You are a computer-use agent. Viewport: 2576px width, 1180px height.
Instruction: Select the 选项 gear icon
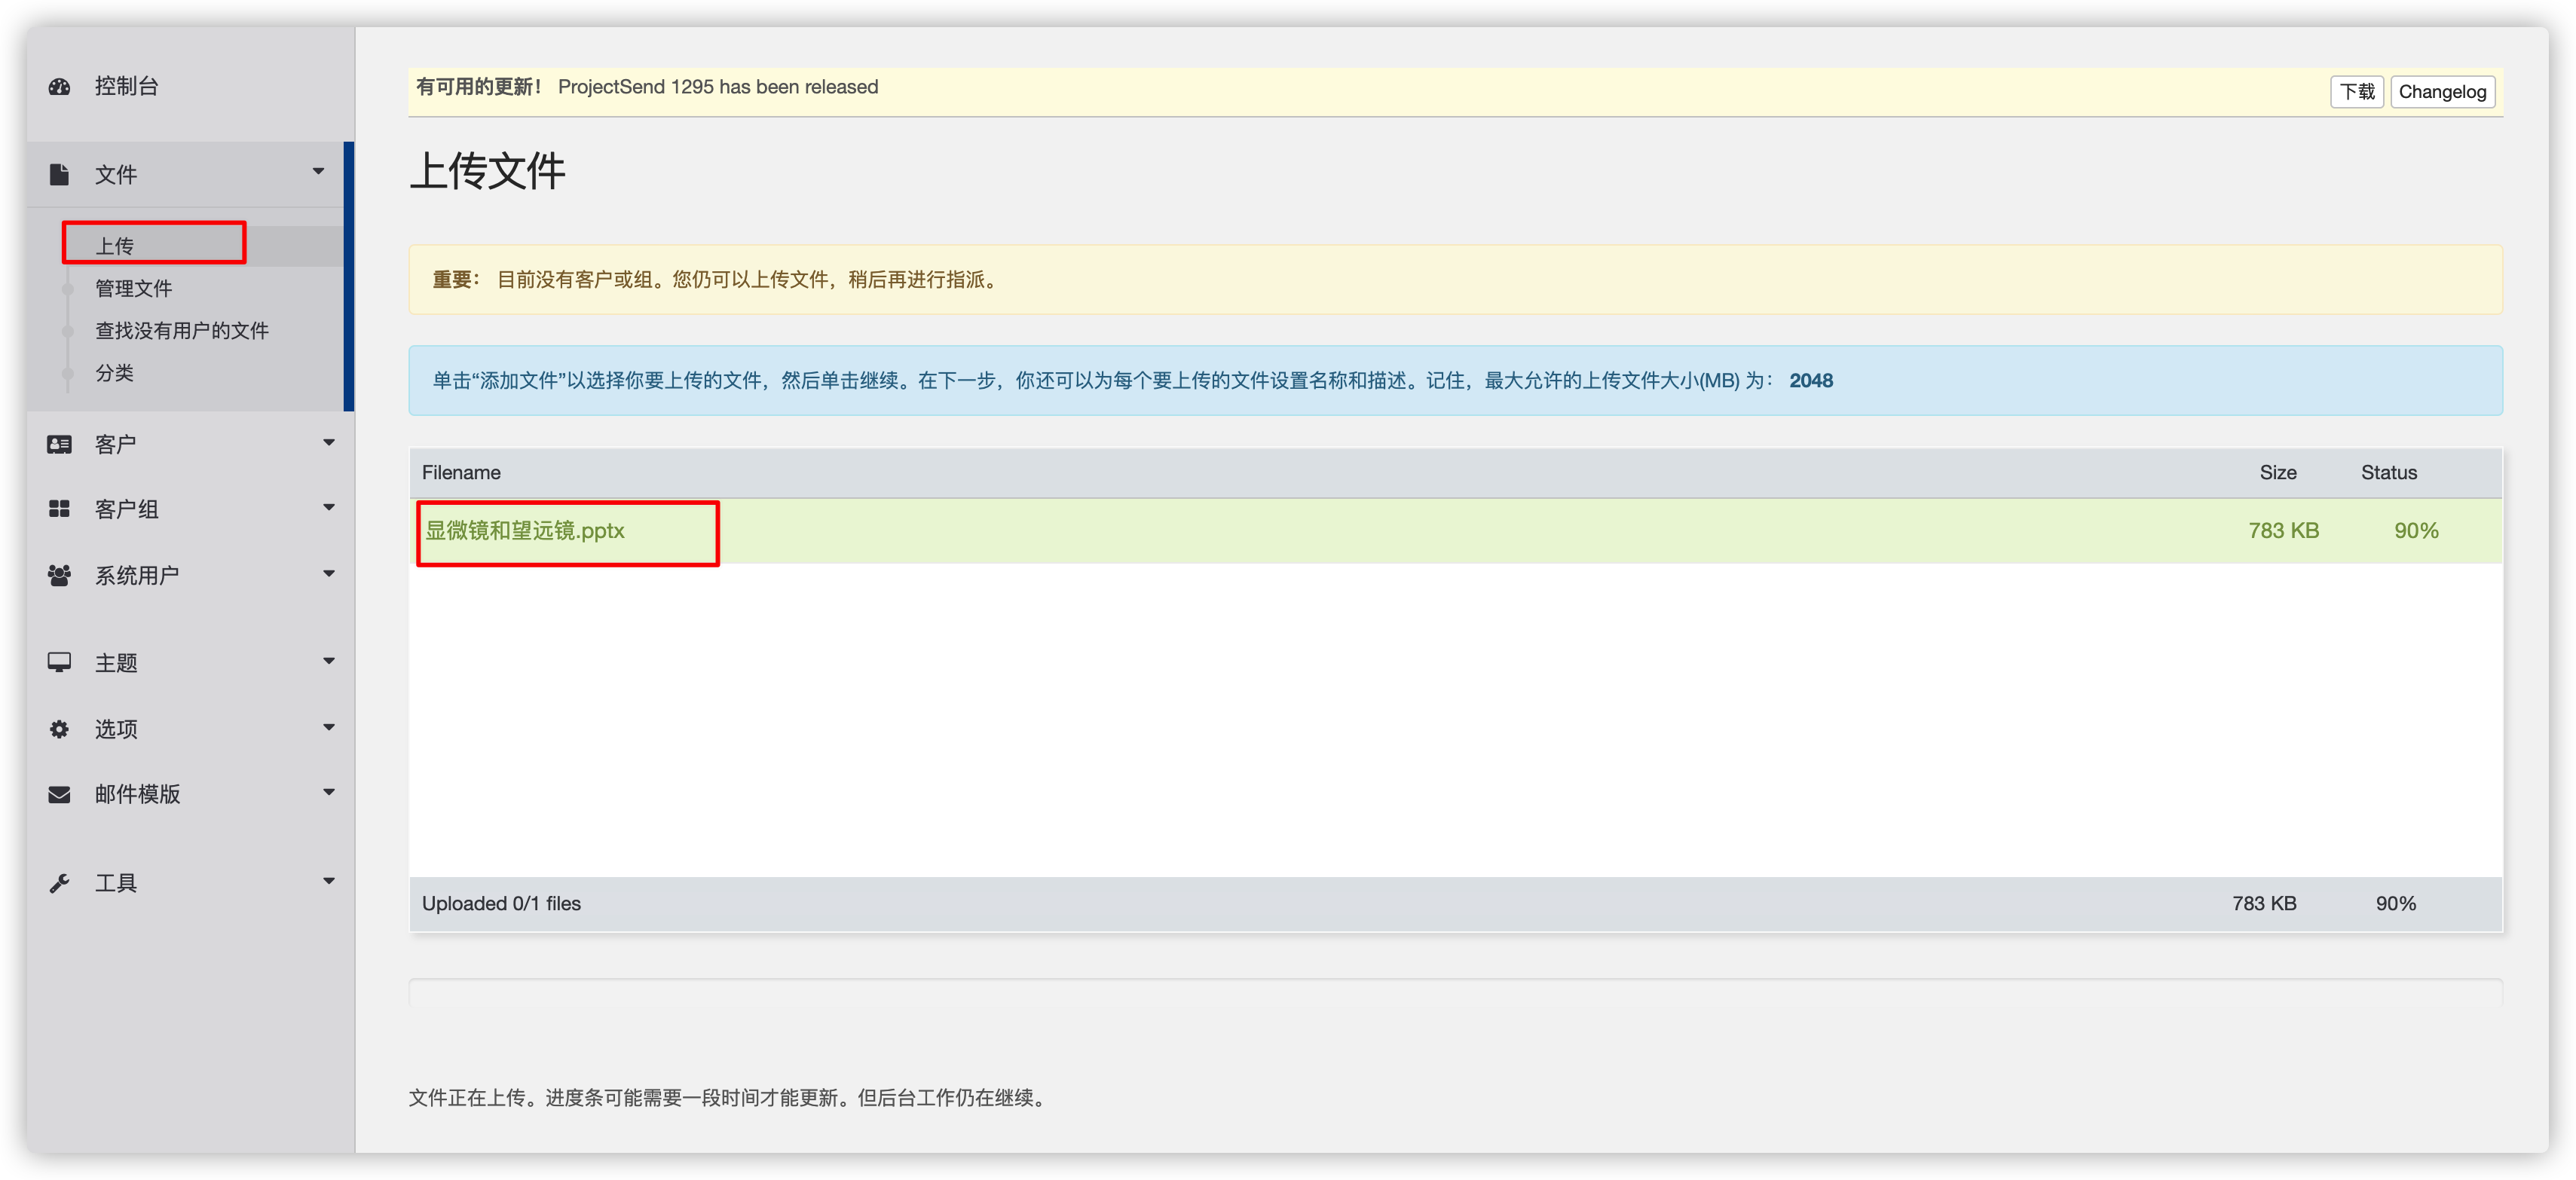[59, 728]
